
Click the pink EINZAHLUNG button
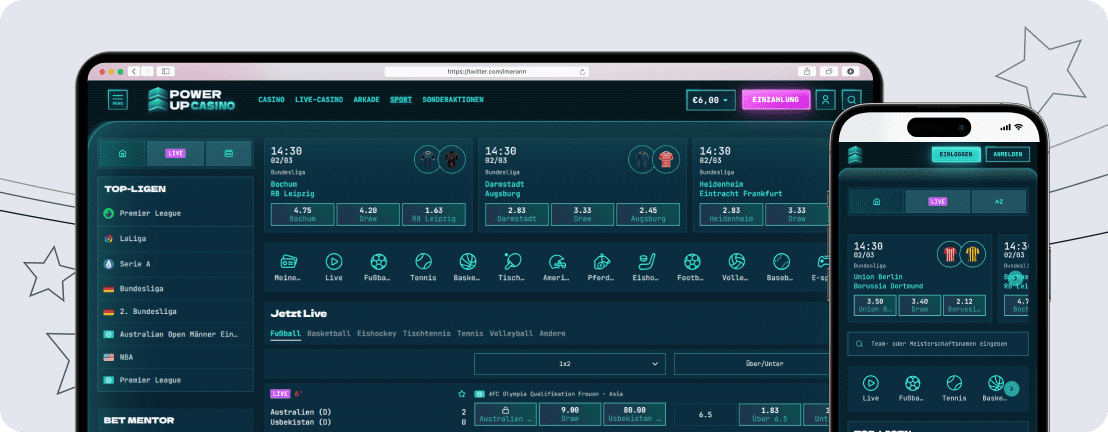[x=775, y=100]
